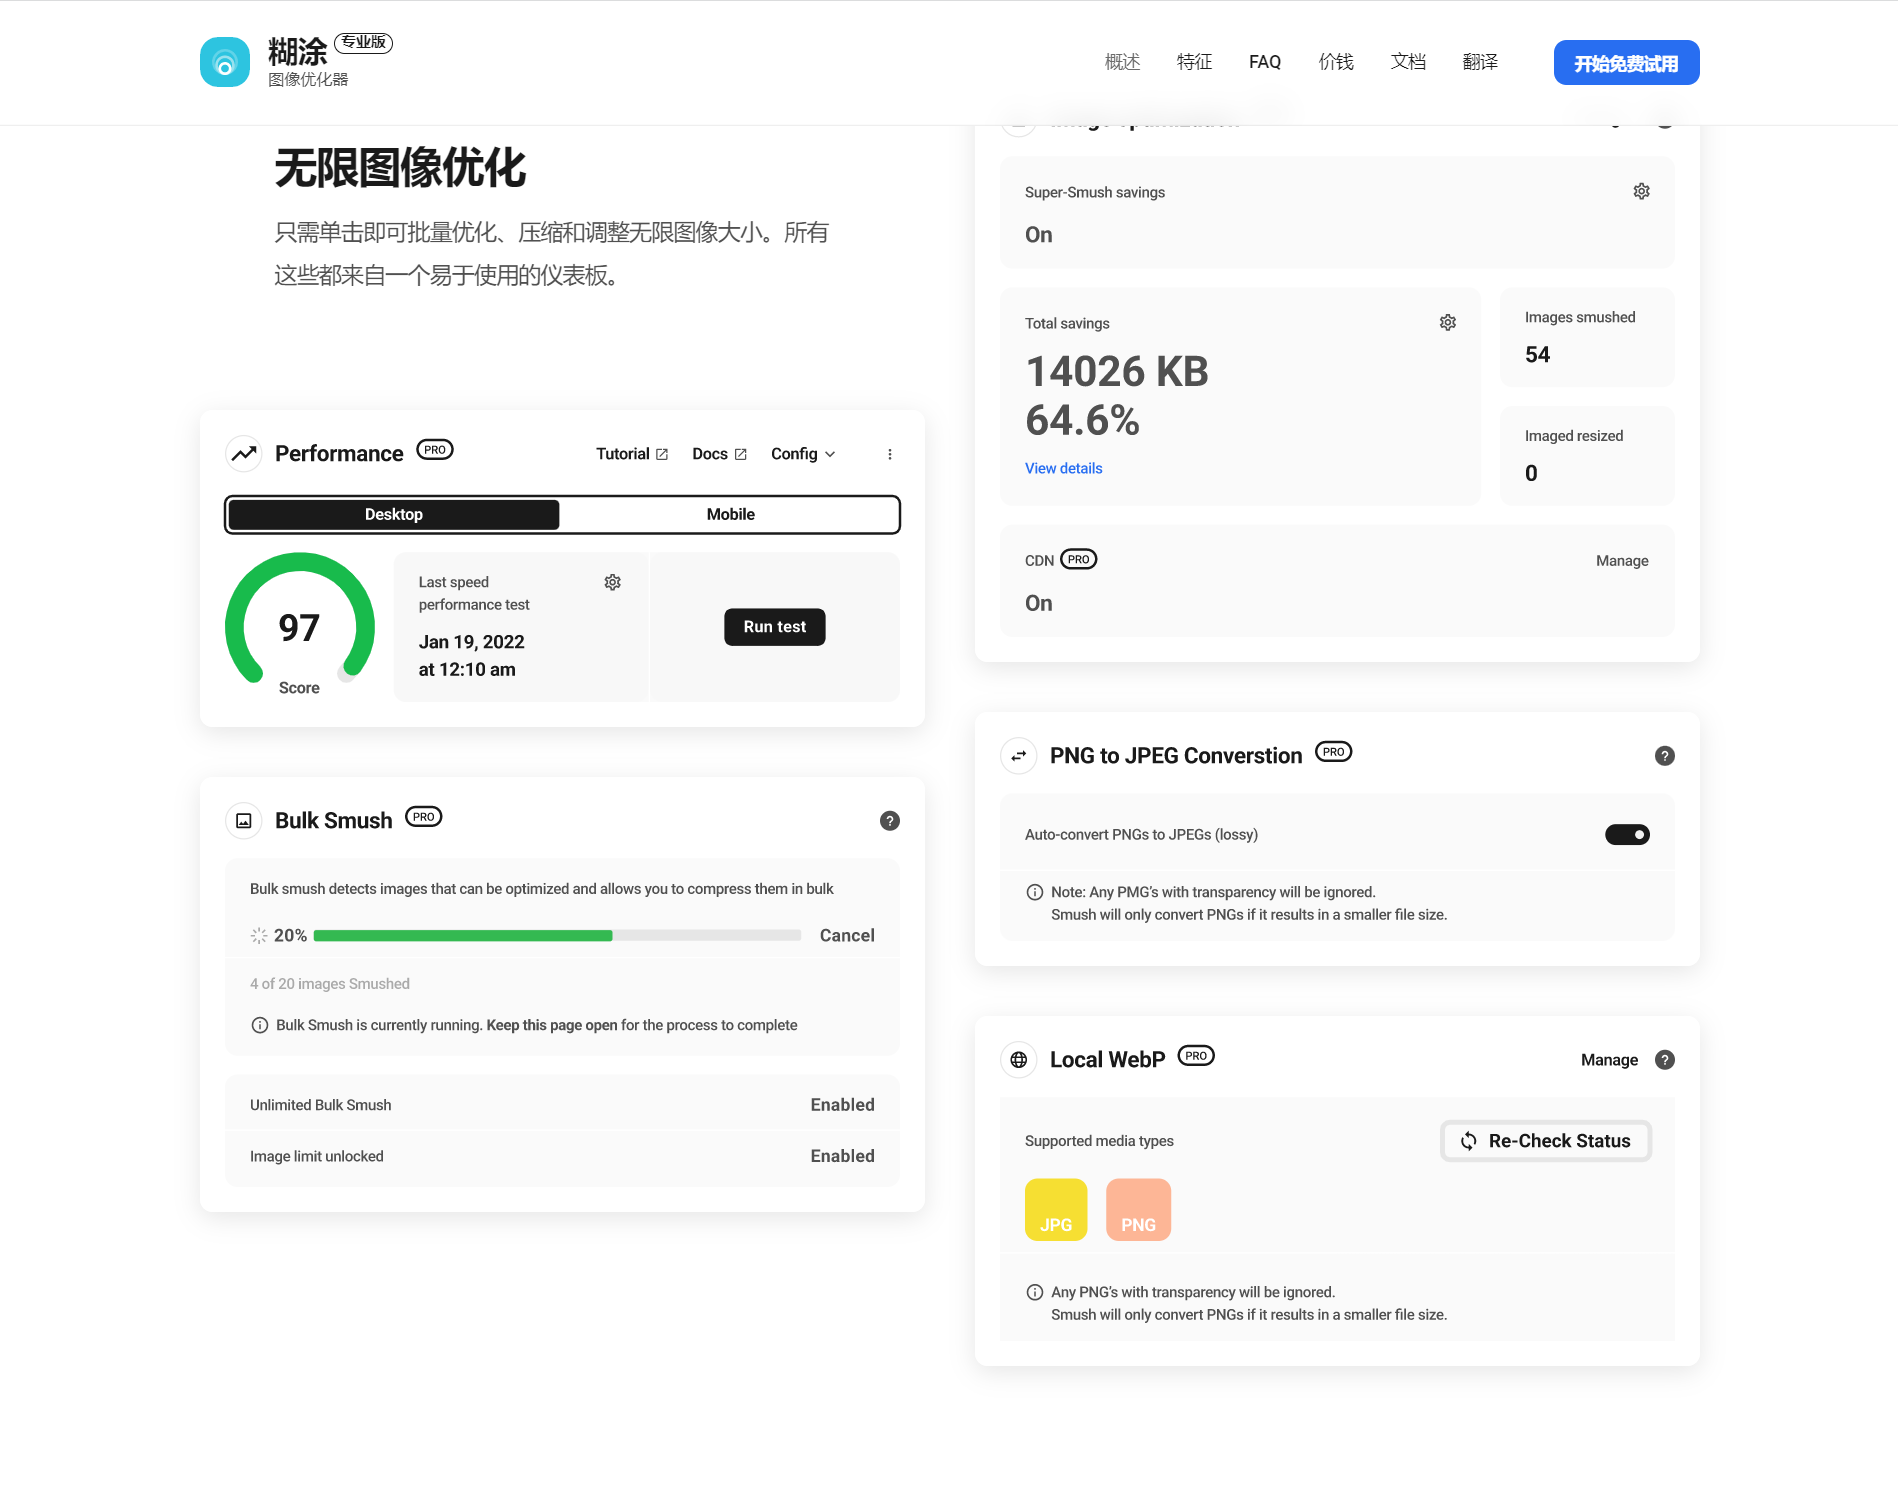Cancel the bulk smush progress
This screenshot has height=1507, width=1898.
847,935
